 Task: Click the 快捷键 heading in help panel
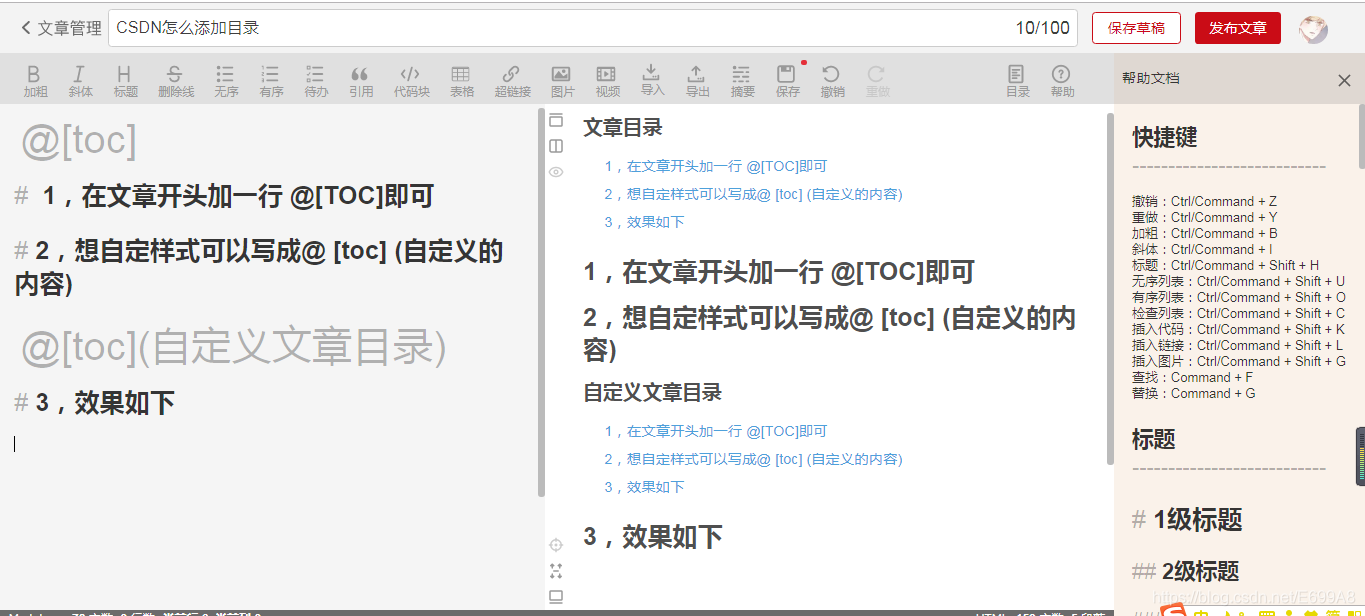coord(1165,138)
